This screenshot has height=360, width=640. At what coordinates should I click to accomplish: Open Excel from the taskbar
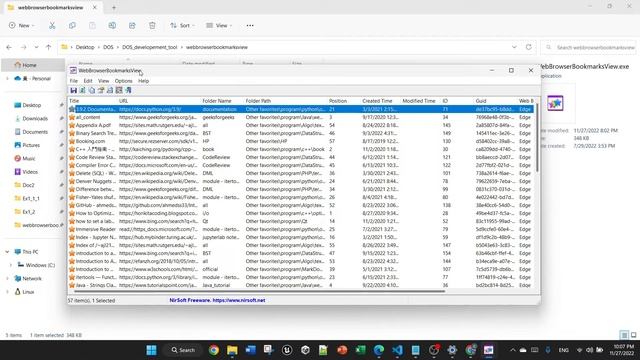(360, 350)
